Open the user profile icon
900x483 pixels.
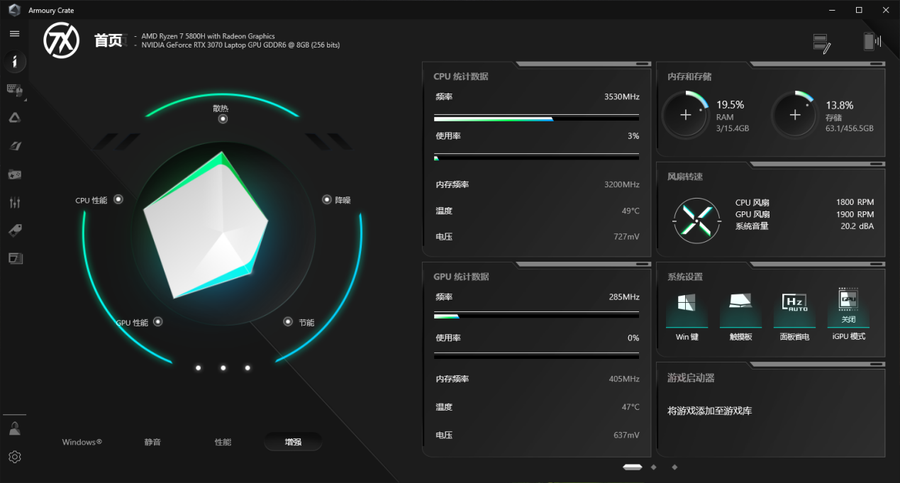point(15,428)
